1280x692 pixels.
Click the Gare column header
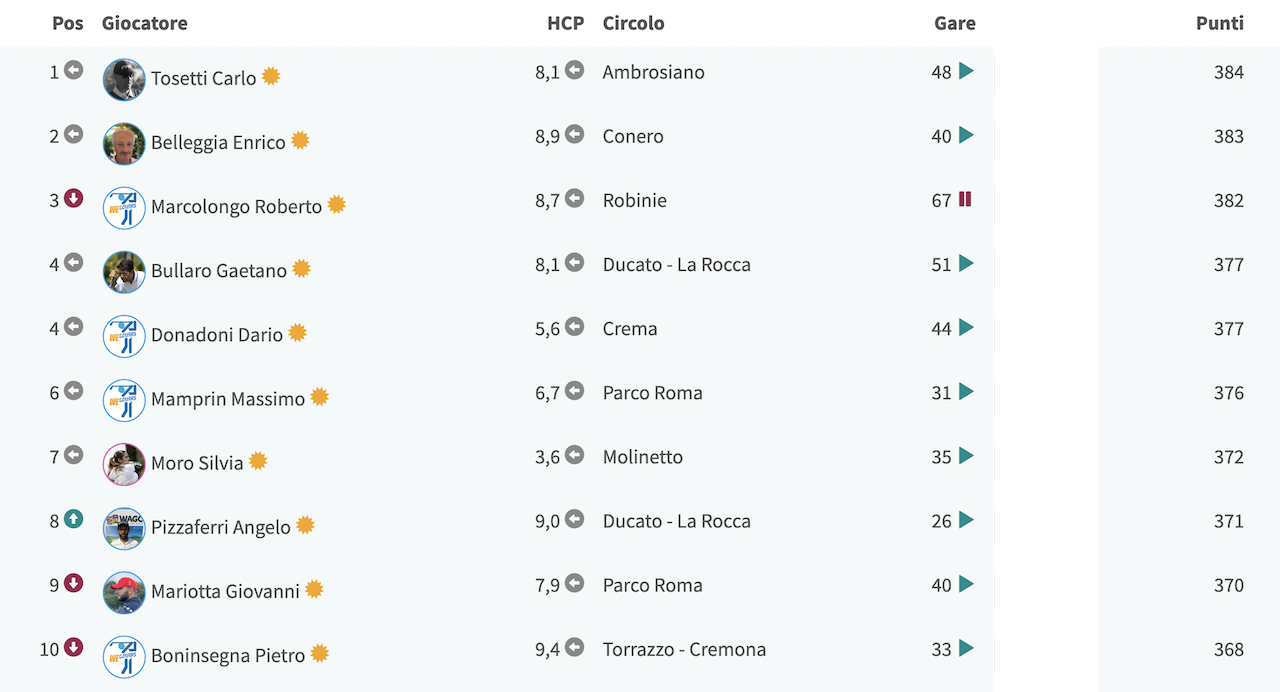coord(955,23)
